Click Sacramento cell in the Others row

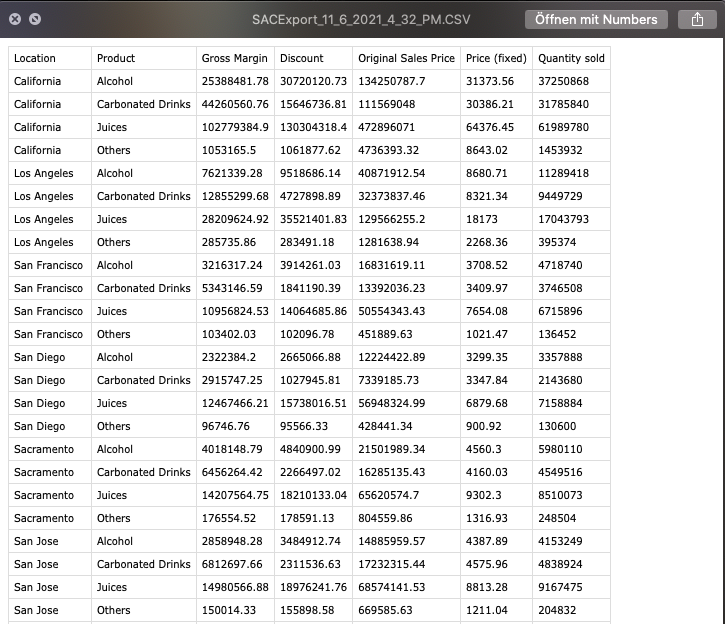[43, 518]
